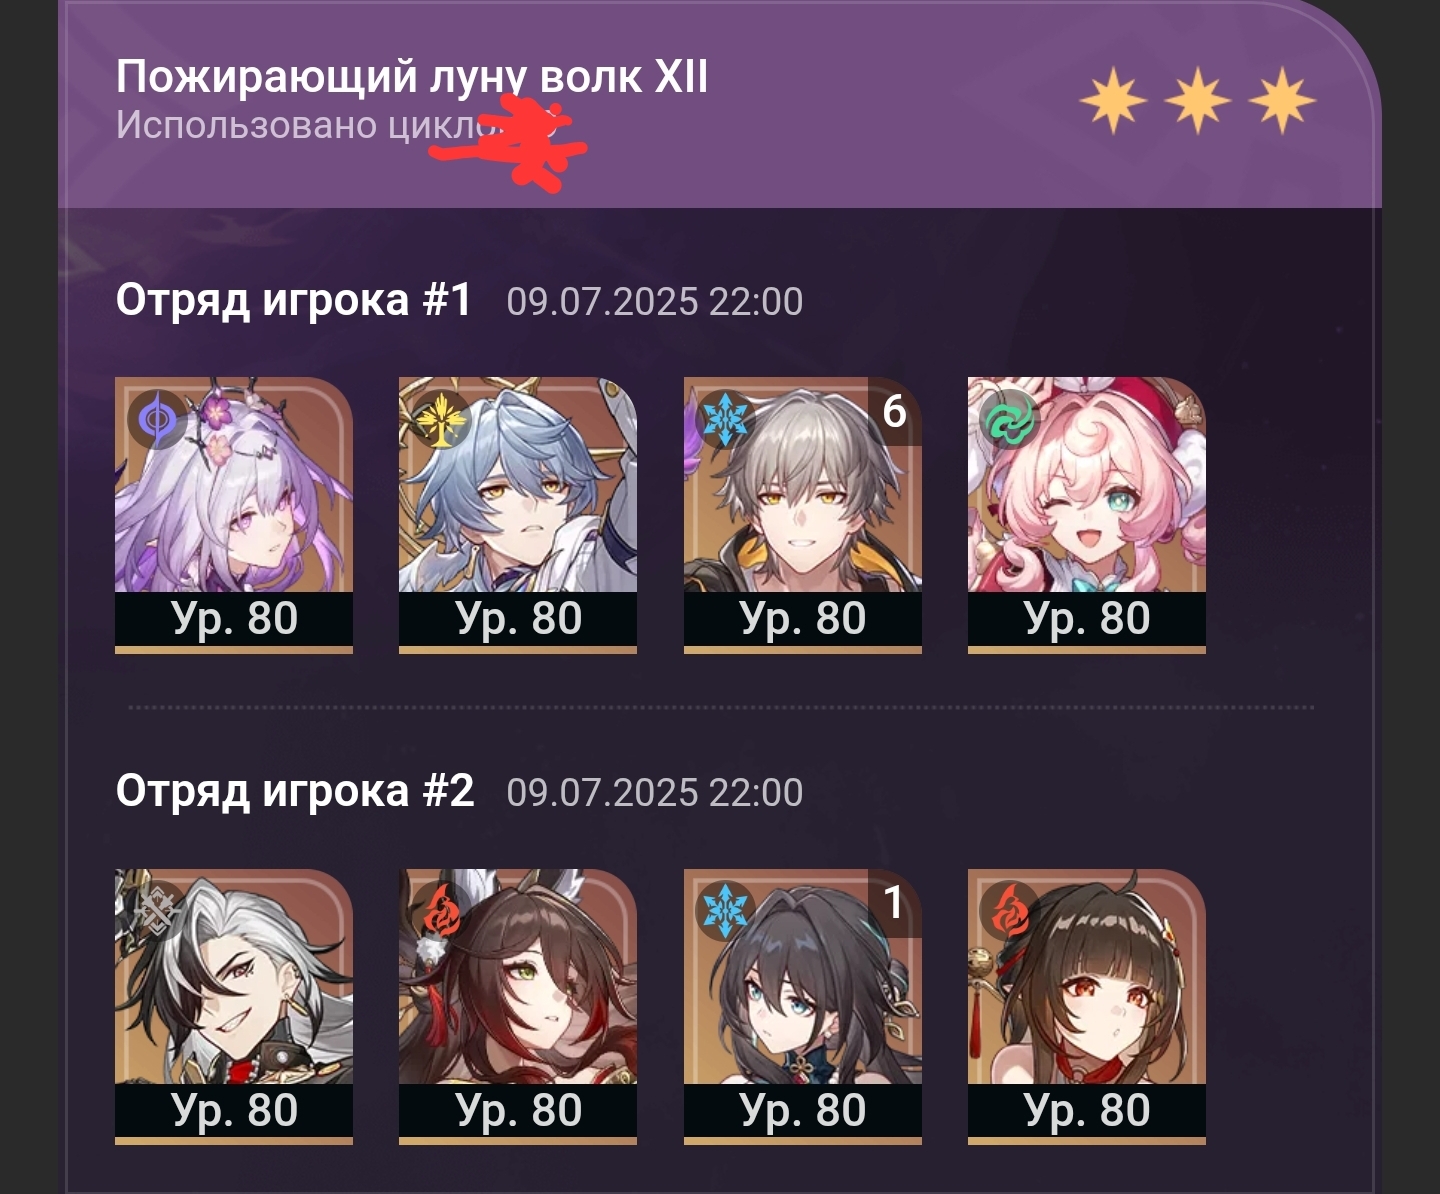Click the eidolon 6 badge
The image size is (1440, 1194).
pyautogui.click(x=894, y=411)
